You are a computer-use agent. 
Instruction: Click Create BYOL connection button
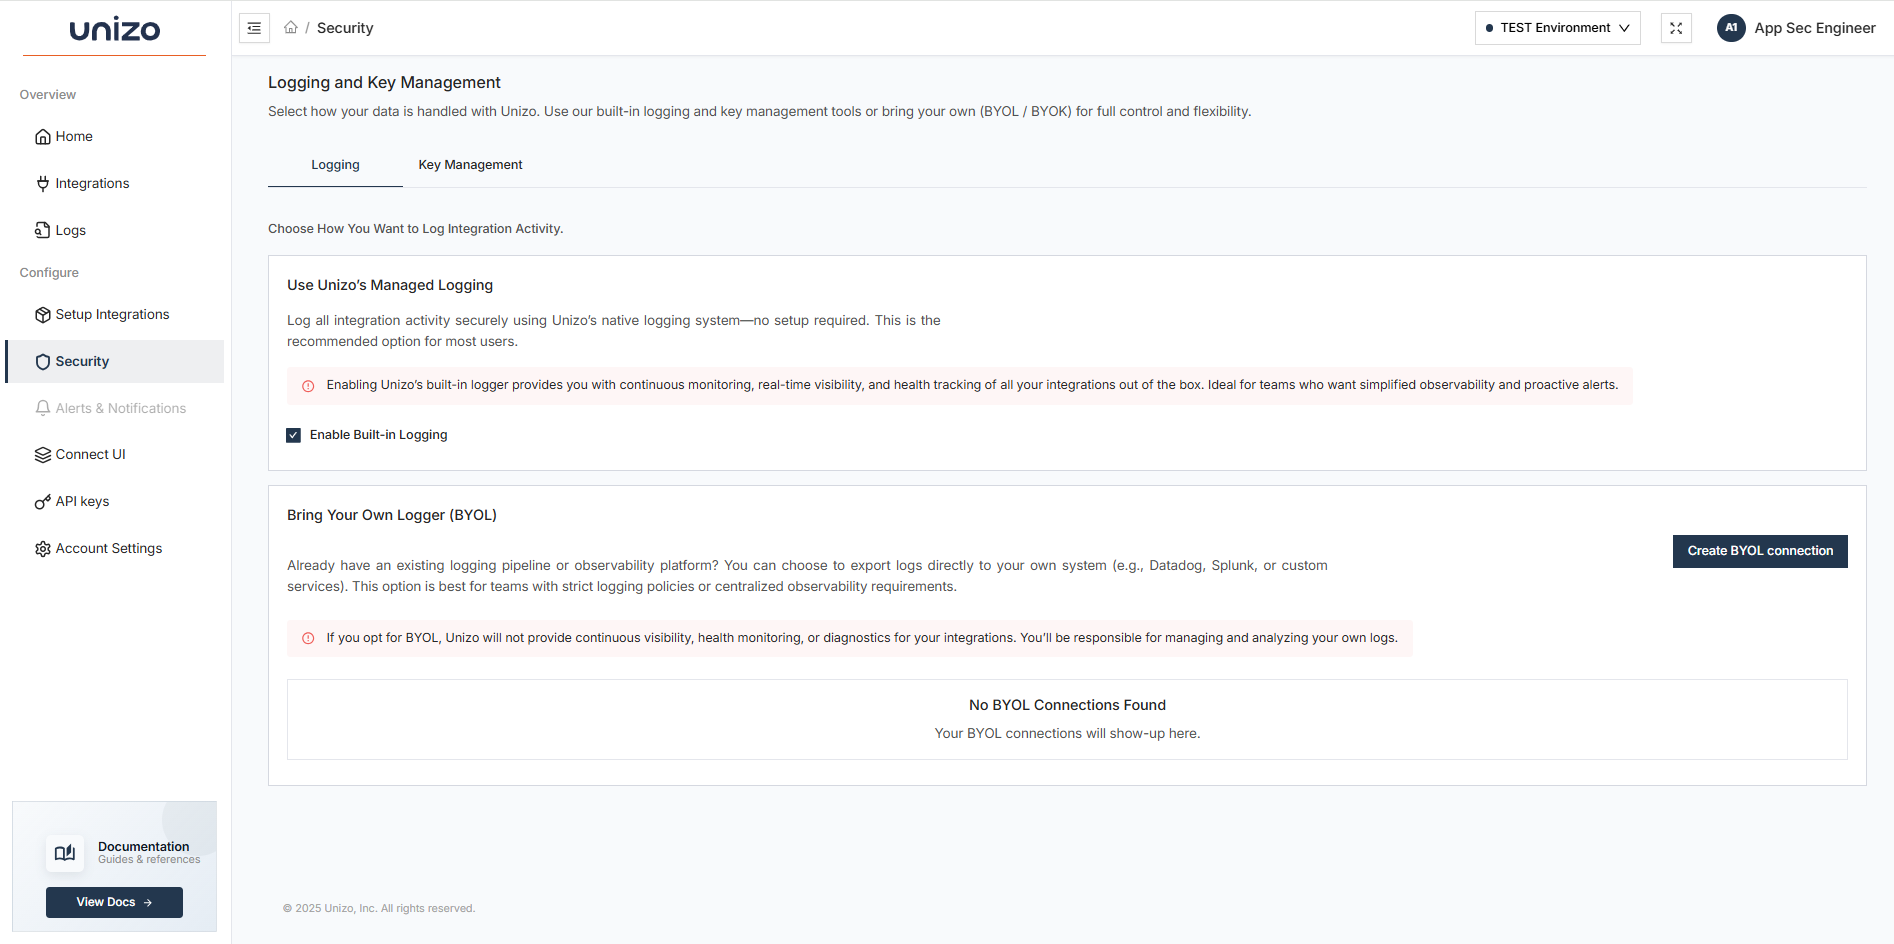1759,551
